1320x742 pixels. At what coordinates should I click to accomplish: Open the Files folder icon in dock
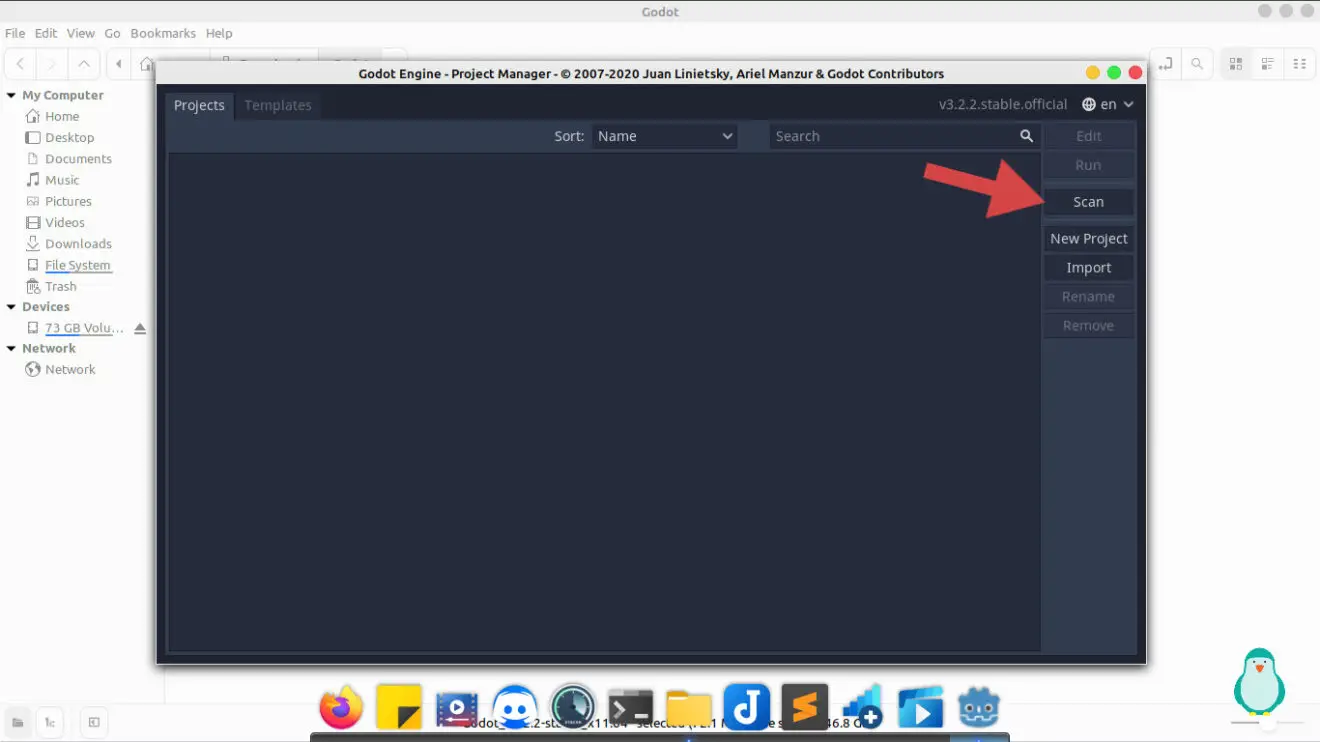tap(689, 709)
